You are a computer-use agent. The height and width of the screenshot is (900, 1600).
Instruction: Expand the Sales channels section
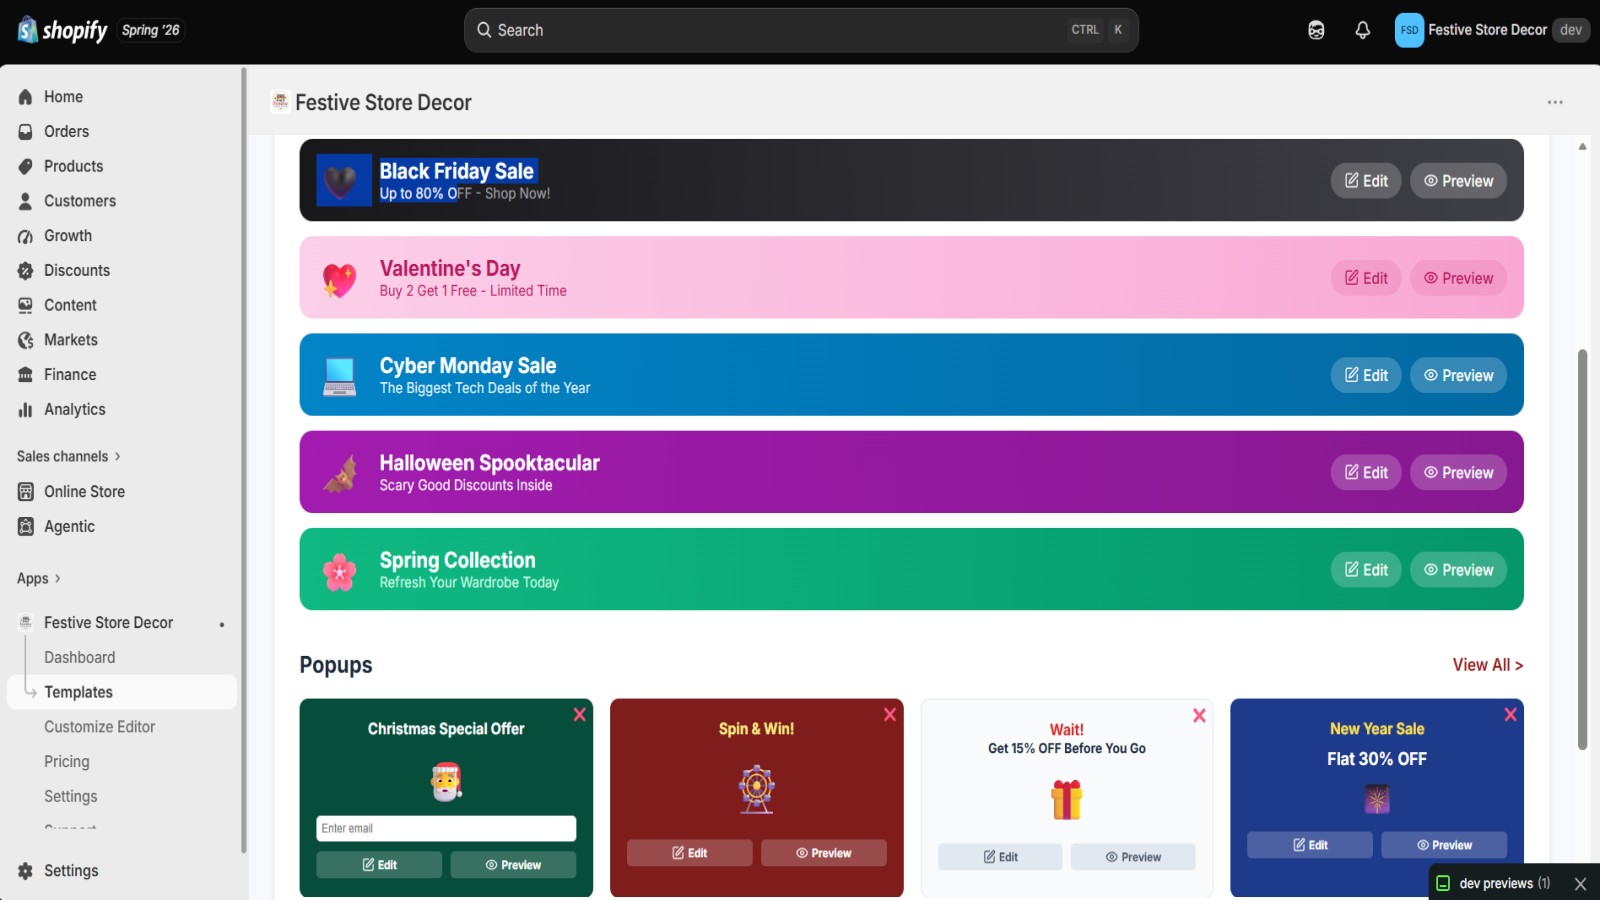(68, 457)
